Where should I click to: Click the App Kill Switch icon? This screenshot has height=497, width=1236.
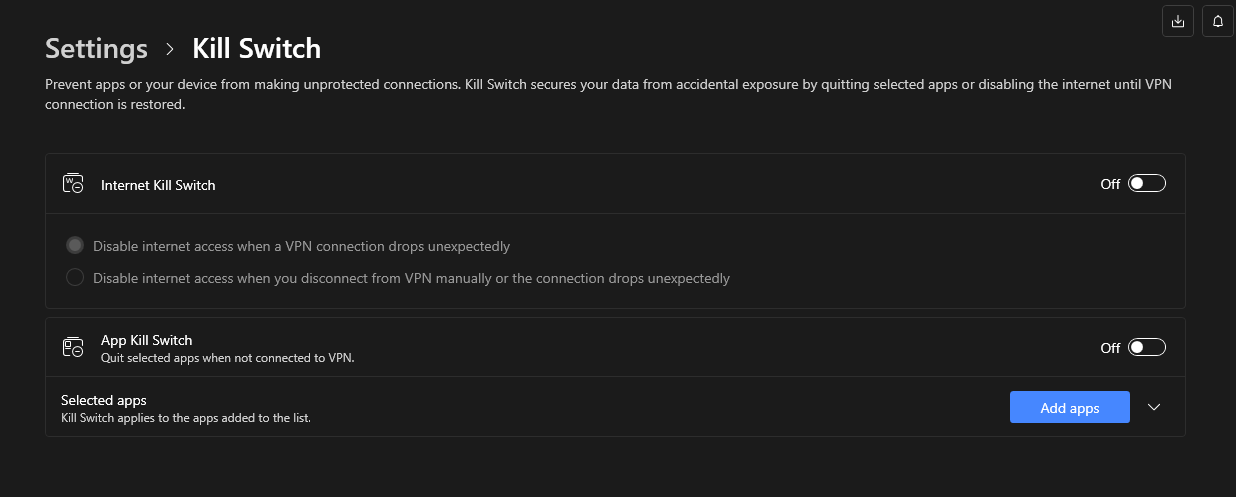point(73,347)
